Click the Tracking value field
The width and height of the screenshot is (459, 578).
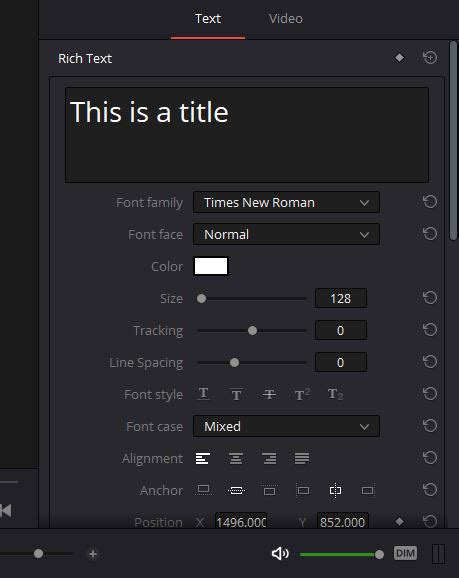[341, 330]
